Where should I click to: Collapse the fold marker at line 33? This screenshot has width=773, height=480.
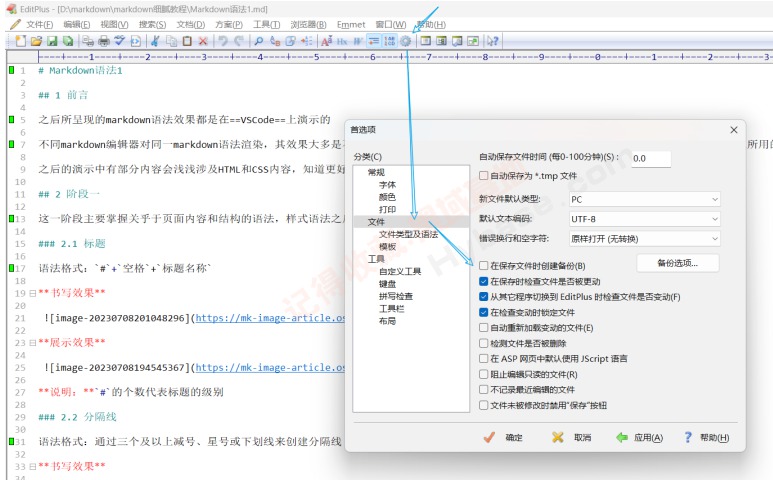[x=33, y=466]
